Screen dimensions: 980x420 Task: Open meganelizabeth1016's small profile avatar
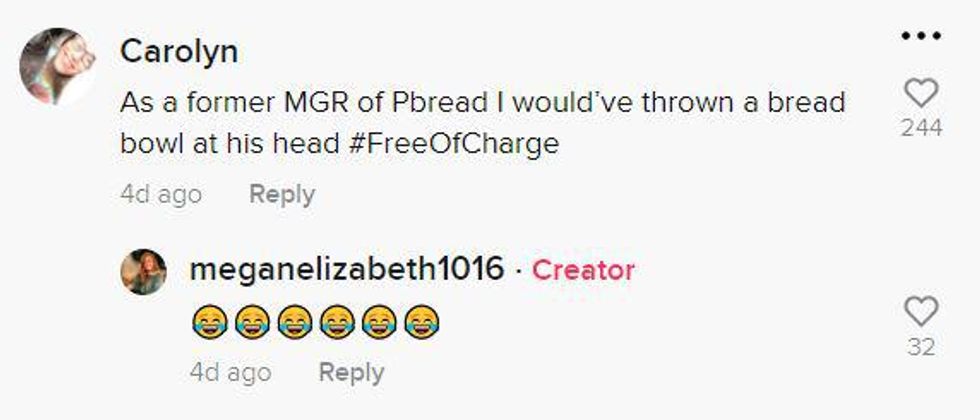pyautogui.click(x=144, y=272)
